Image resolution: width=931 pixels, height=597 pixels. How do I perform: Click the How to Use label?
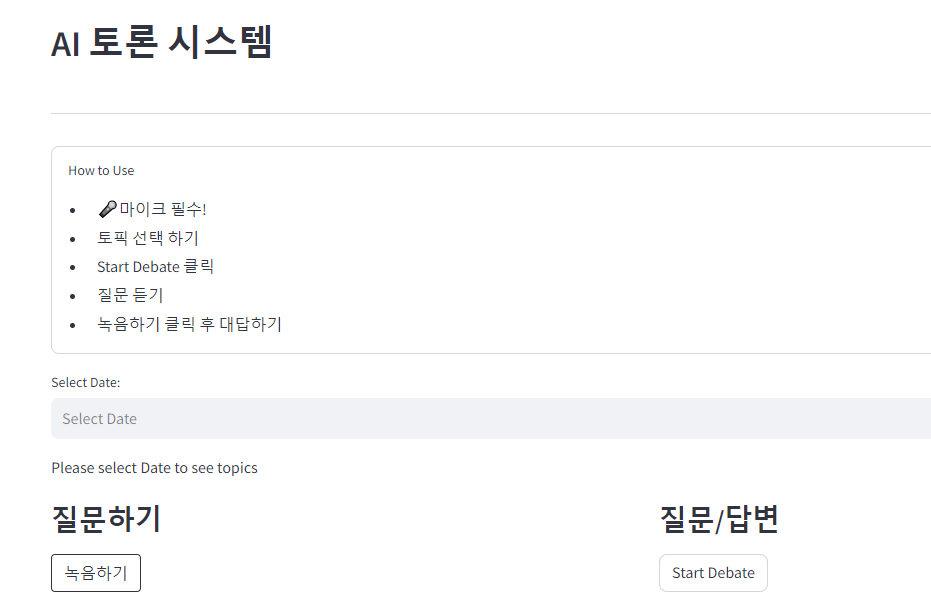pos(101,170)
